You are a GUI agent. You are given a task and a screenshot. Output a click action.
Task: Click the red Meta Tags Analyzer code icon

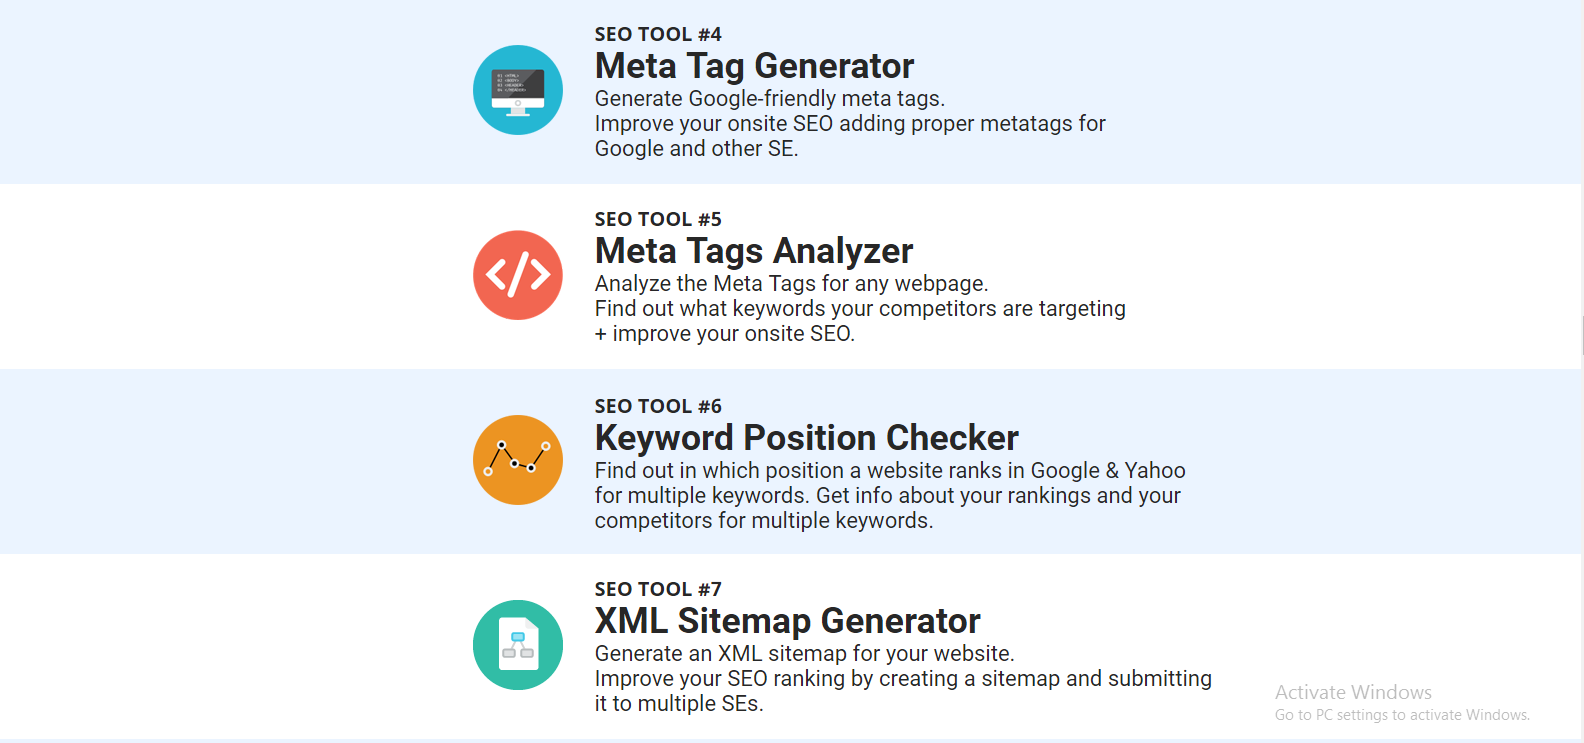pos(518,275)
